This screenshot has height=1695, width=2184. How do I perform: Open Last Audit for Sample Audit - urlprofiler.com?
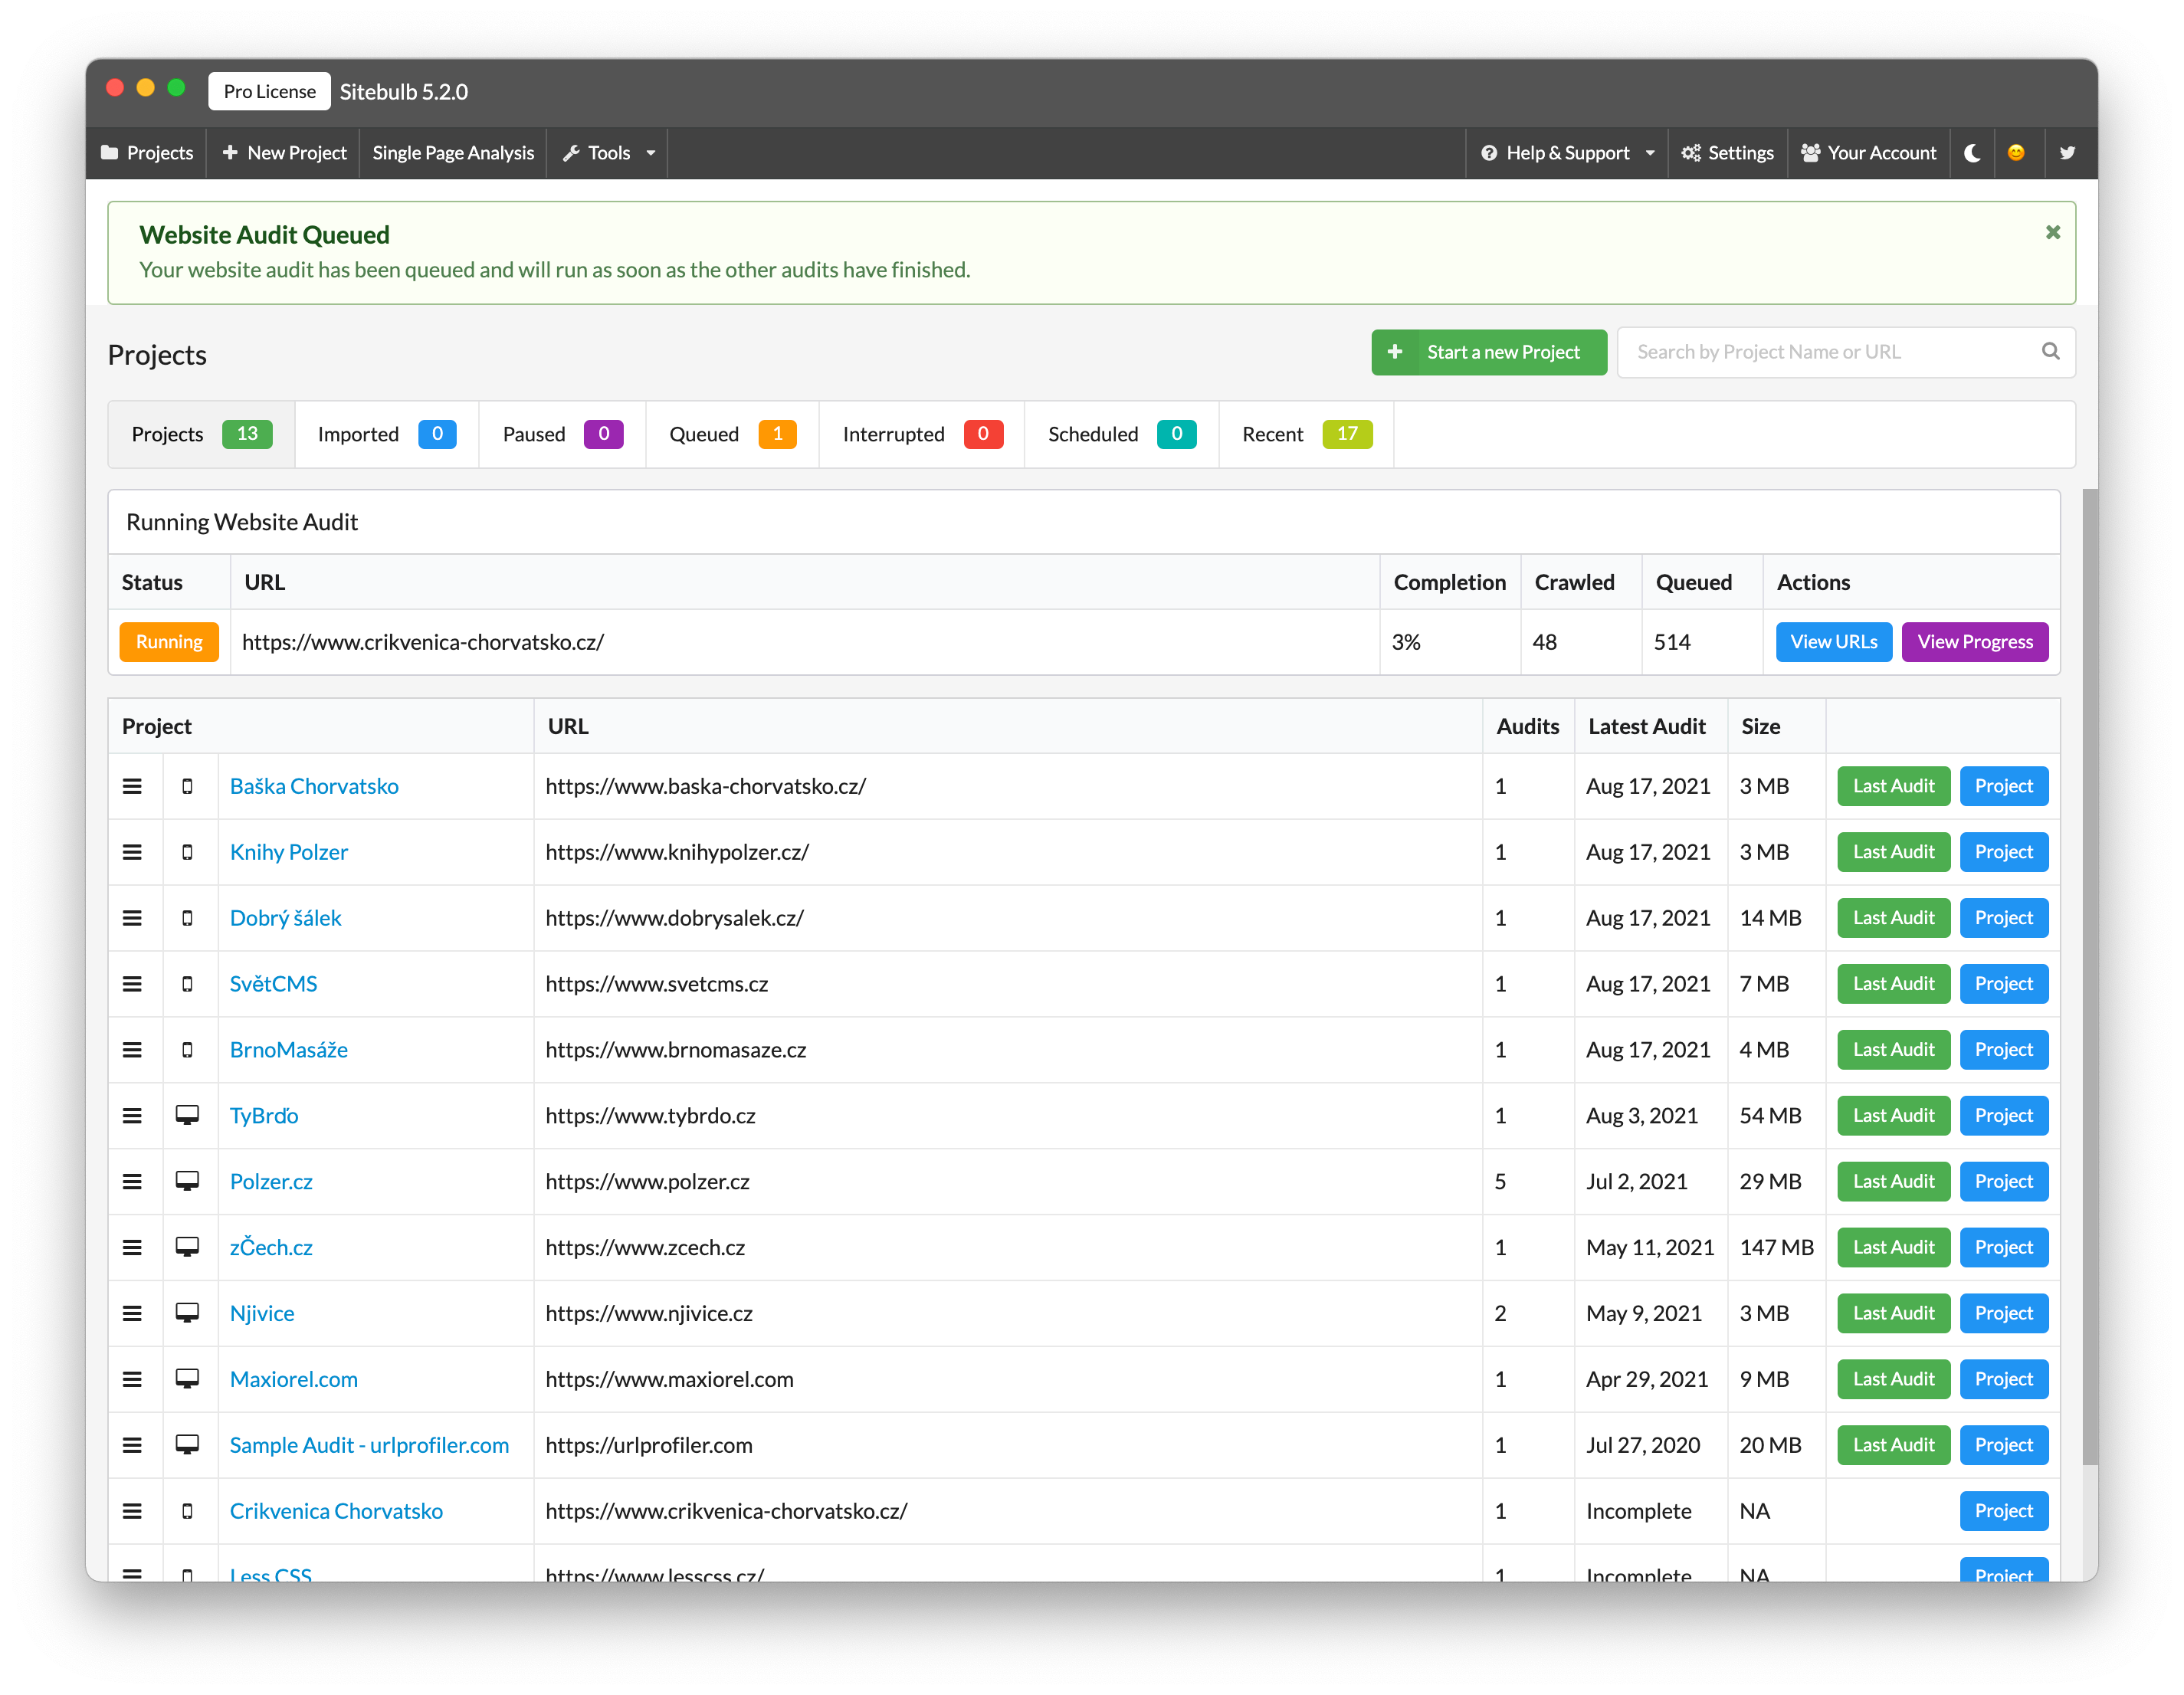[1893, 1446]
